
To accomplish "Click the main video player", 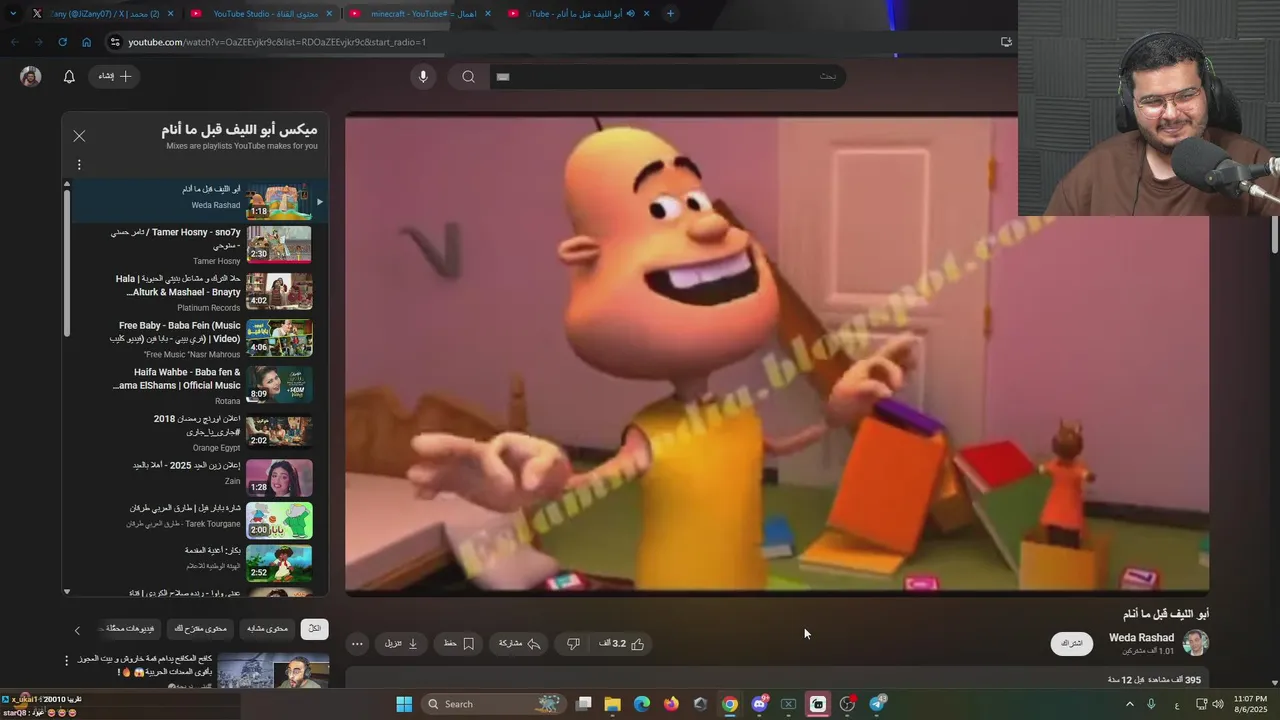I will tap(777, 353).
